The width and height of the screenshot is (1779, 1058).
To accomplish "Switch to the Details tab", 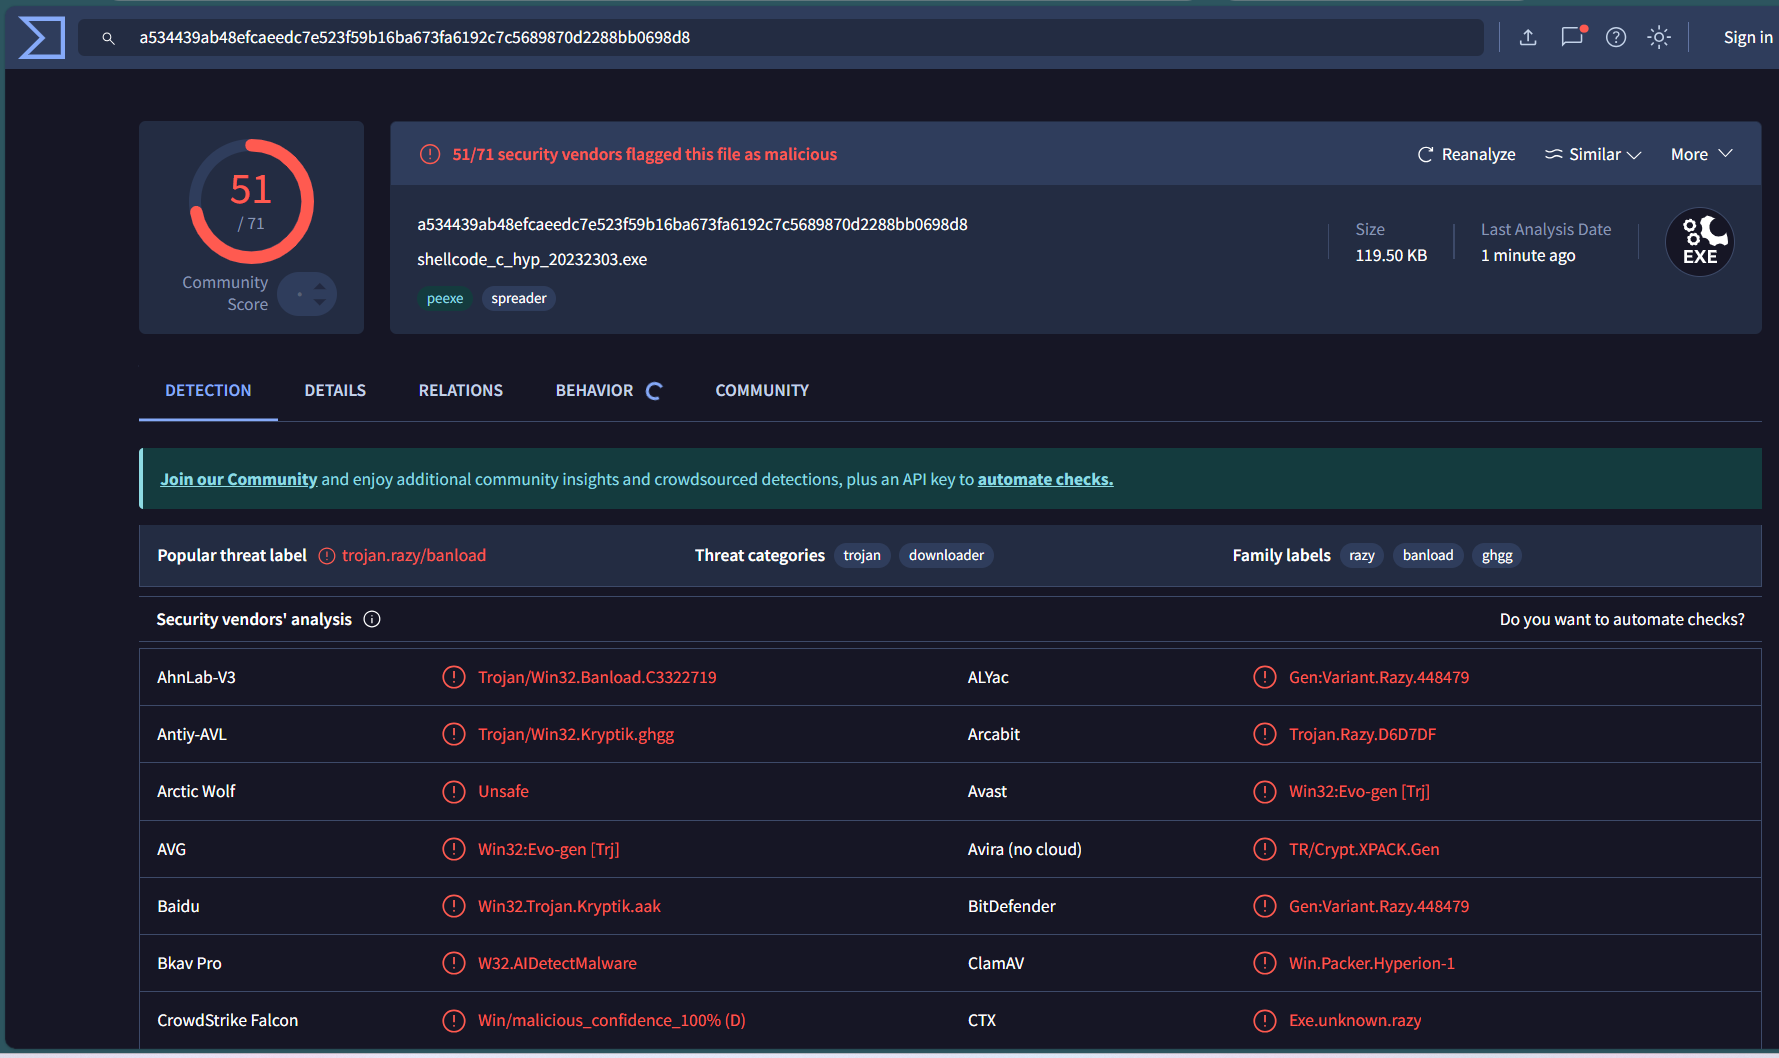I will tap(335, 390).
